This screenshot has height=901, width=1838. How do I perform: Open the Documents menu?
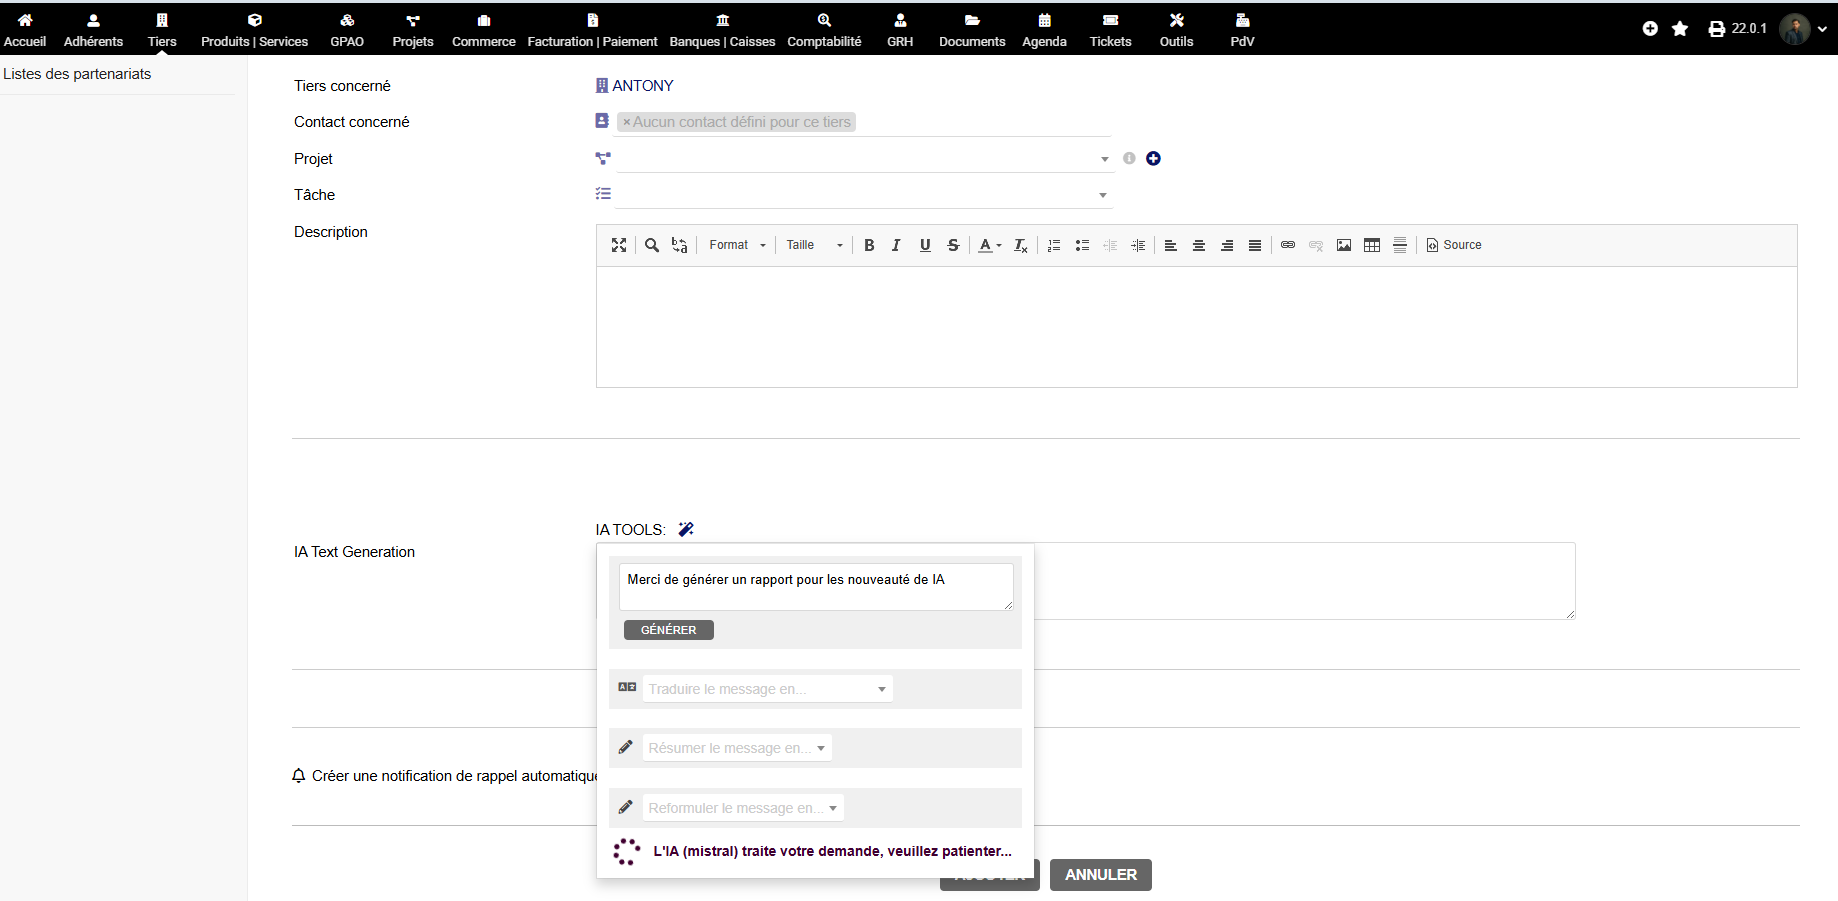972,30
